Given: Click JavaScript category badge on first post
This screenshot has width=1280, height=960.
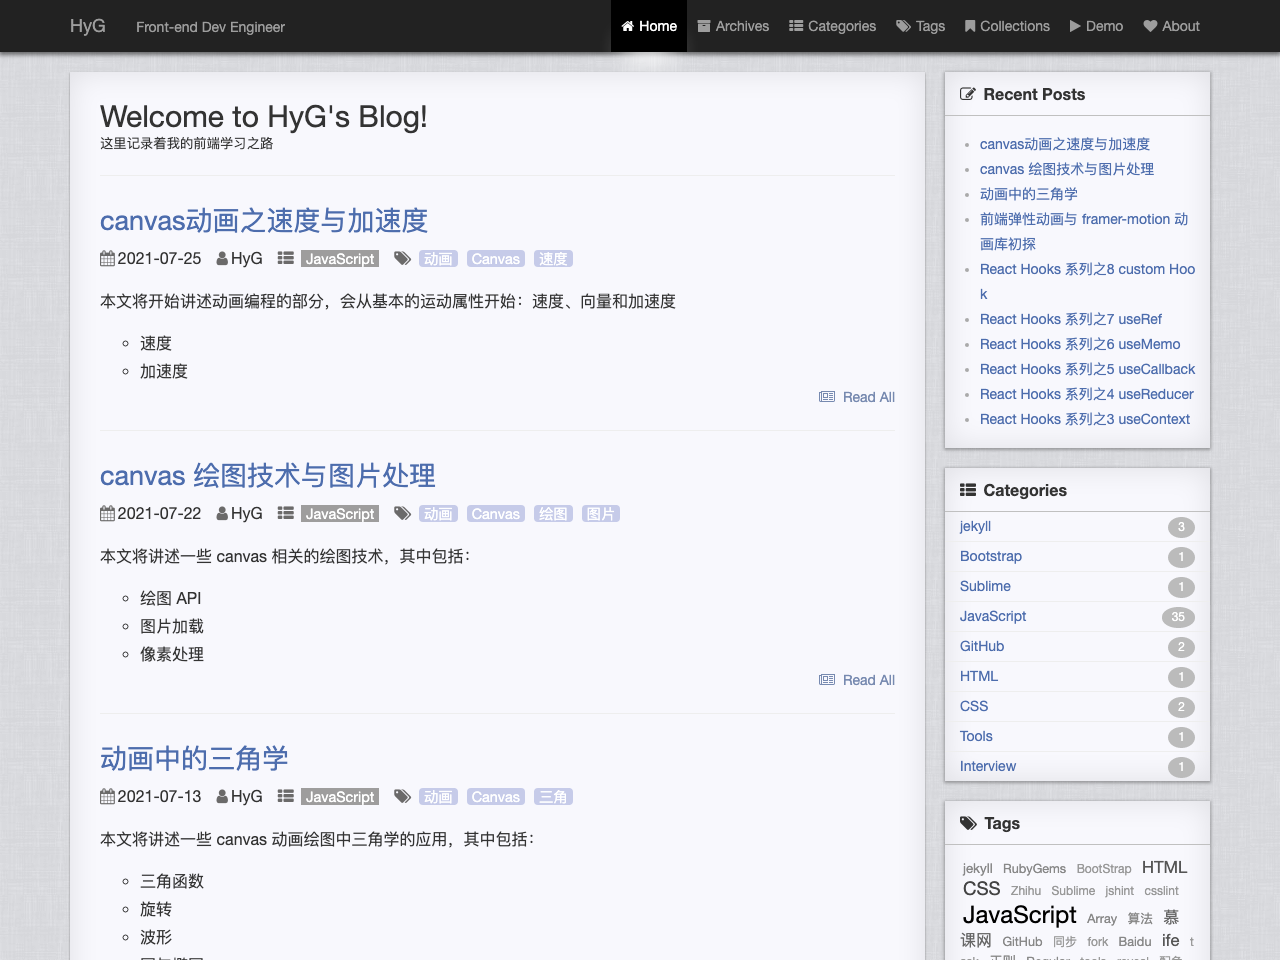Looking at the screenshot, I should click(340, 259).
